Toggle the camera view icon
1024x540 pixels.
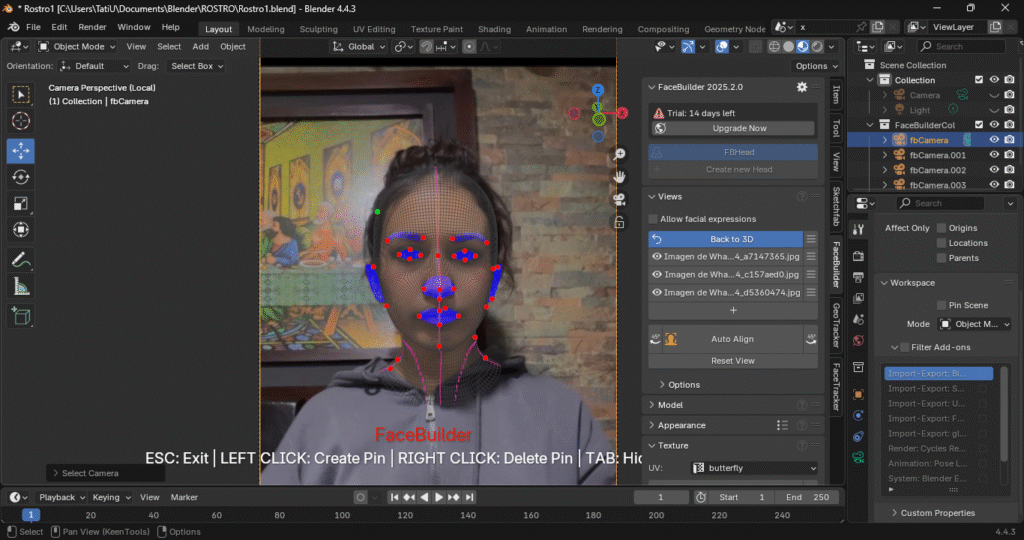[x=620, y=199]
